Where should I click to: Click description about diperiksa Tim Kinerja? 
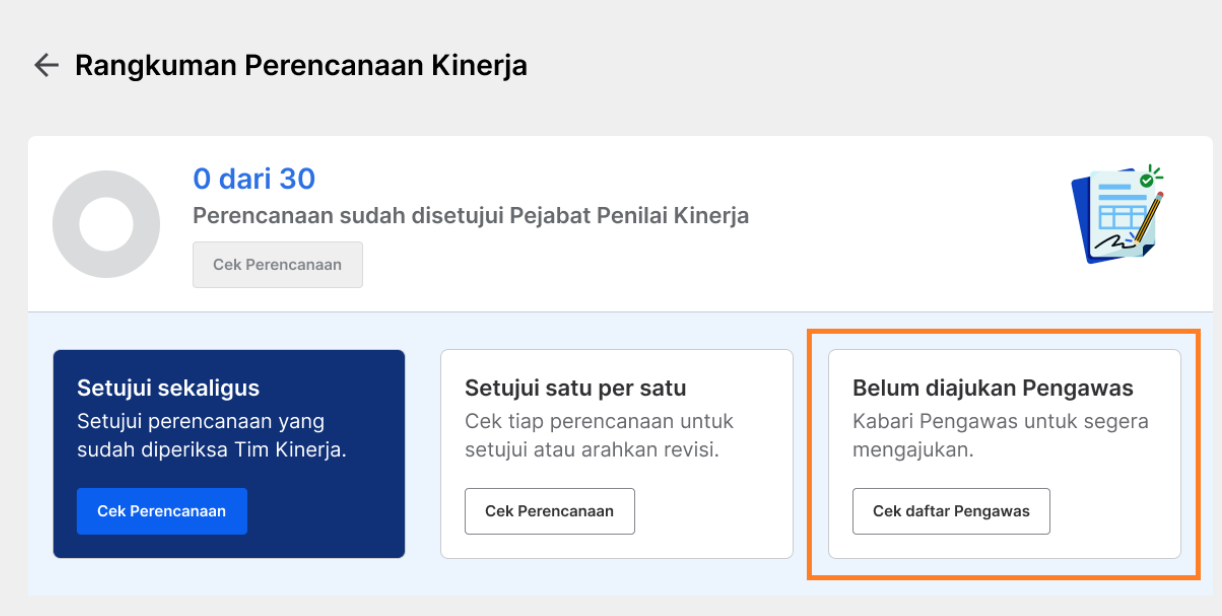coord(211,435)
